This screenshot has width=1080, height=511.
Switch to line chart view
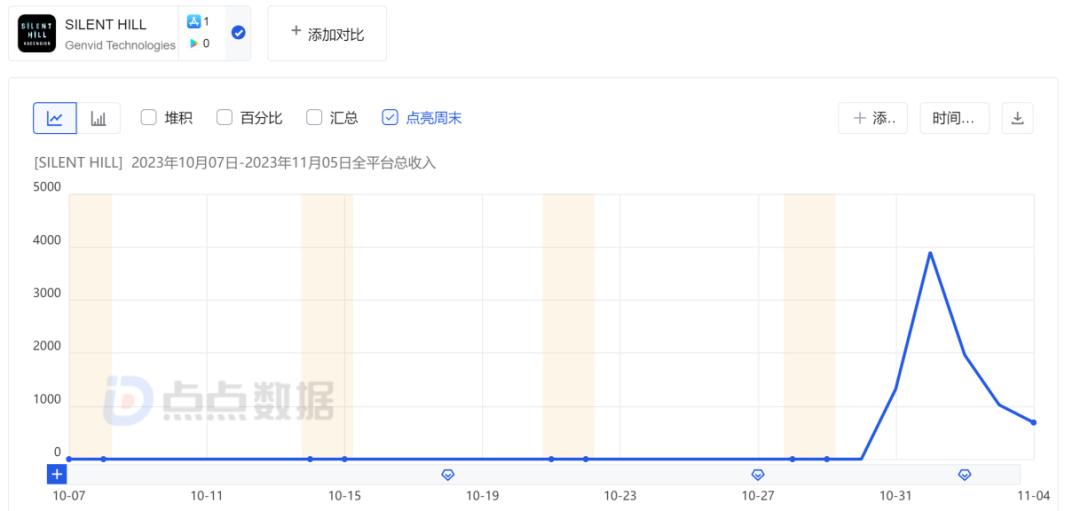(54, 118)
